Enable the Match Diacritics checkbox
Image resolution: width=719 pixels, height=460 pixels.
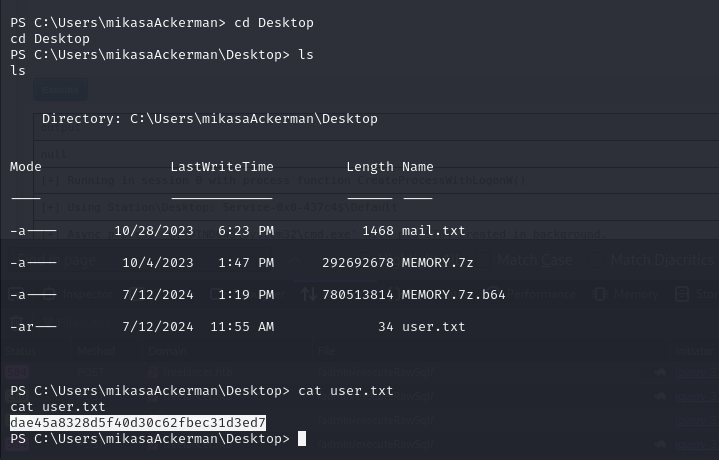click(596, 260)
